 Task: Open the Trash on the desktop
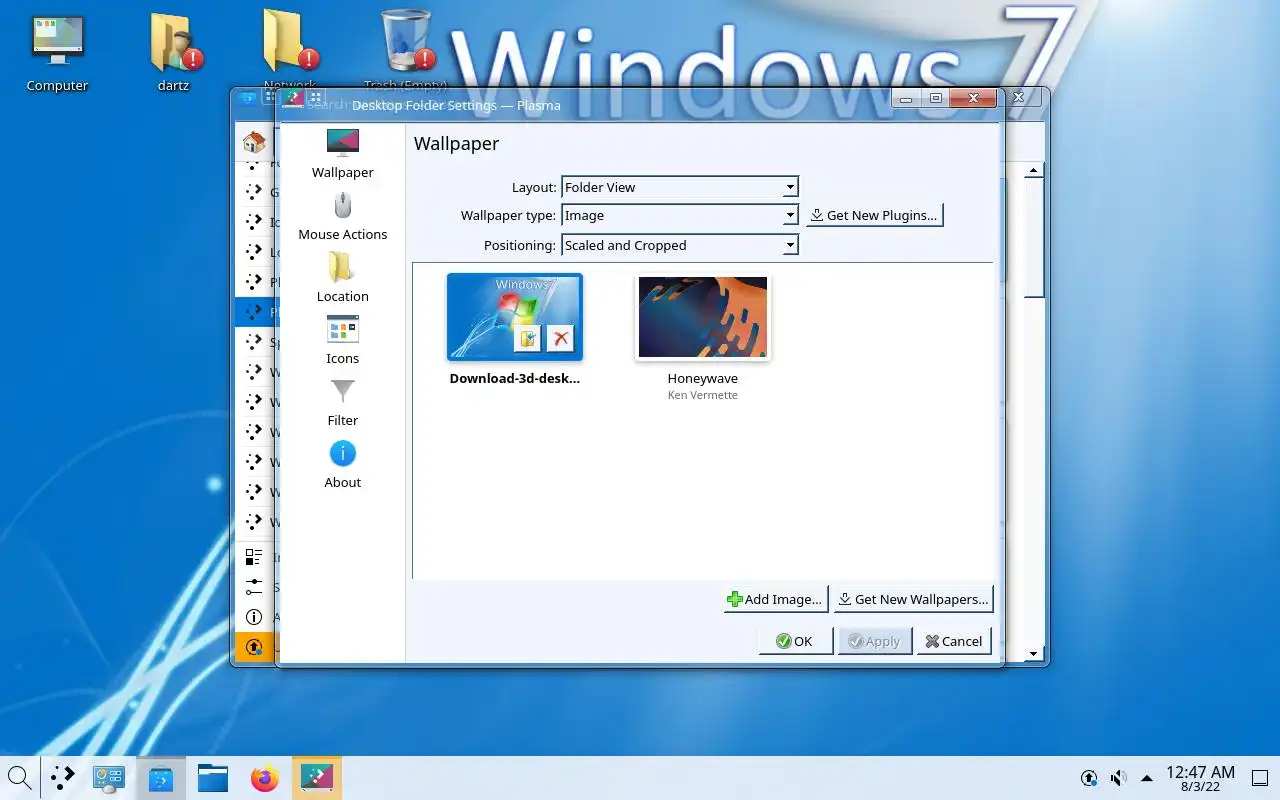406,48
